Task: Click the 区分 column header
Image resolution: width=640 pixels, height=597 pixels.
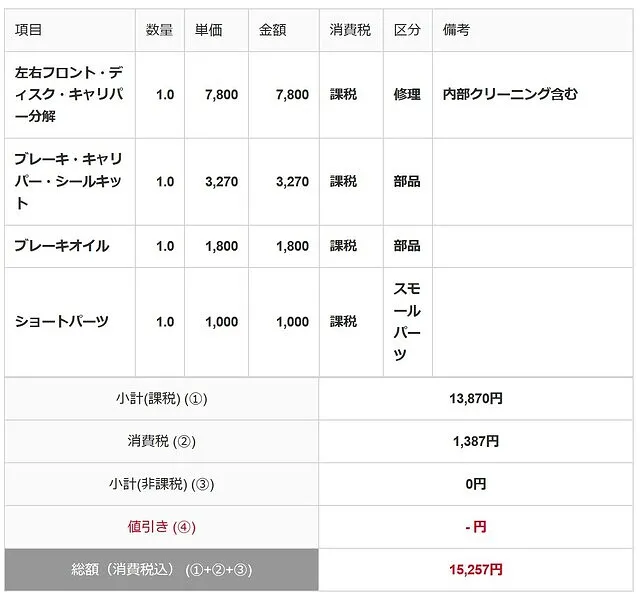Action: click(x=407, y=30)
